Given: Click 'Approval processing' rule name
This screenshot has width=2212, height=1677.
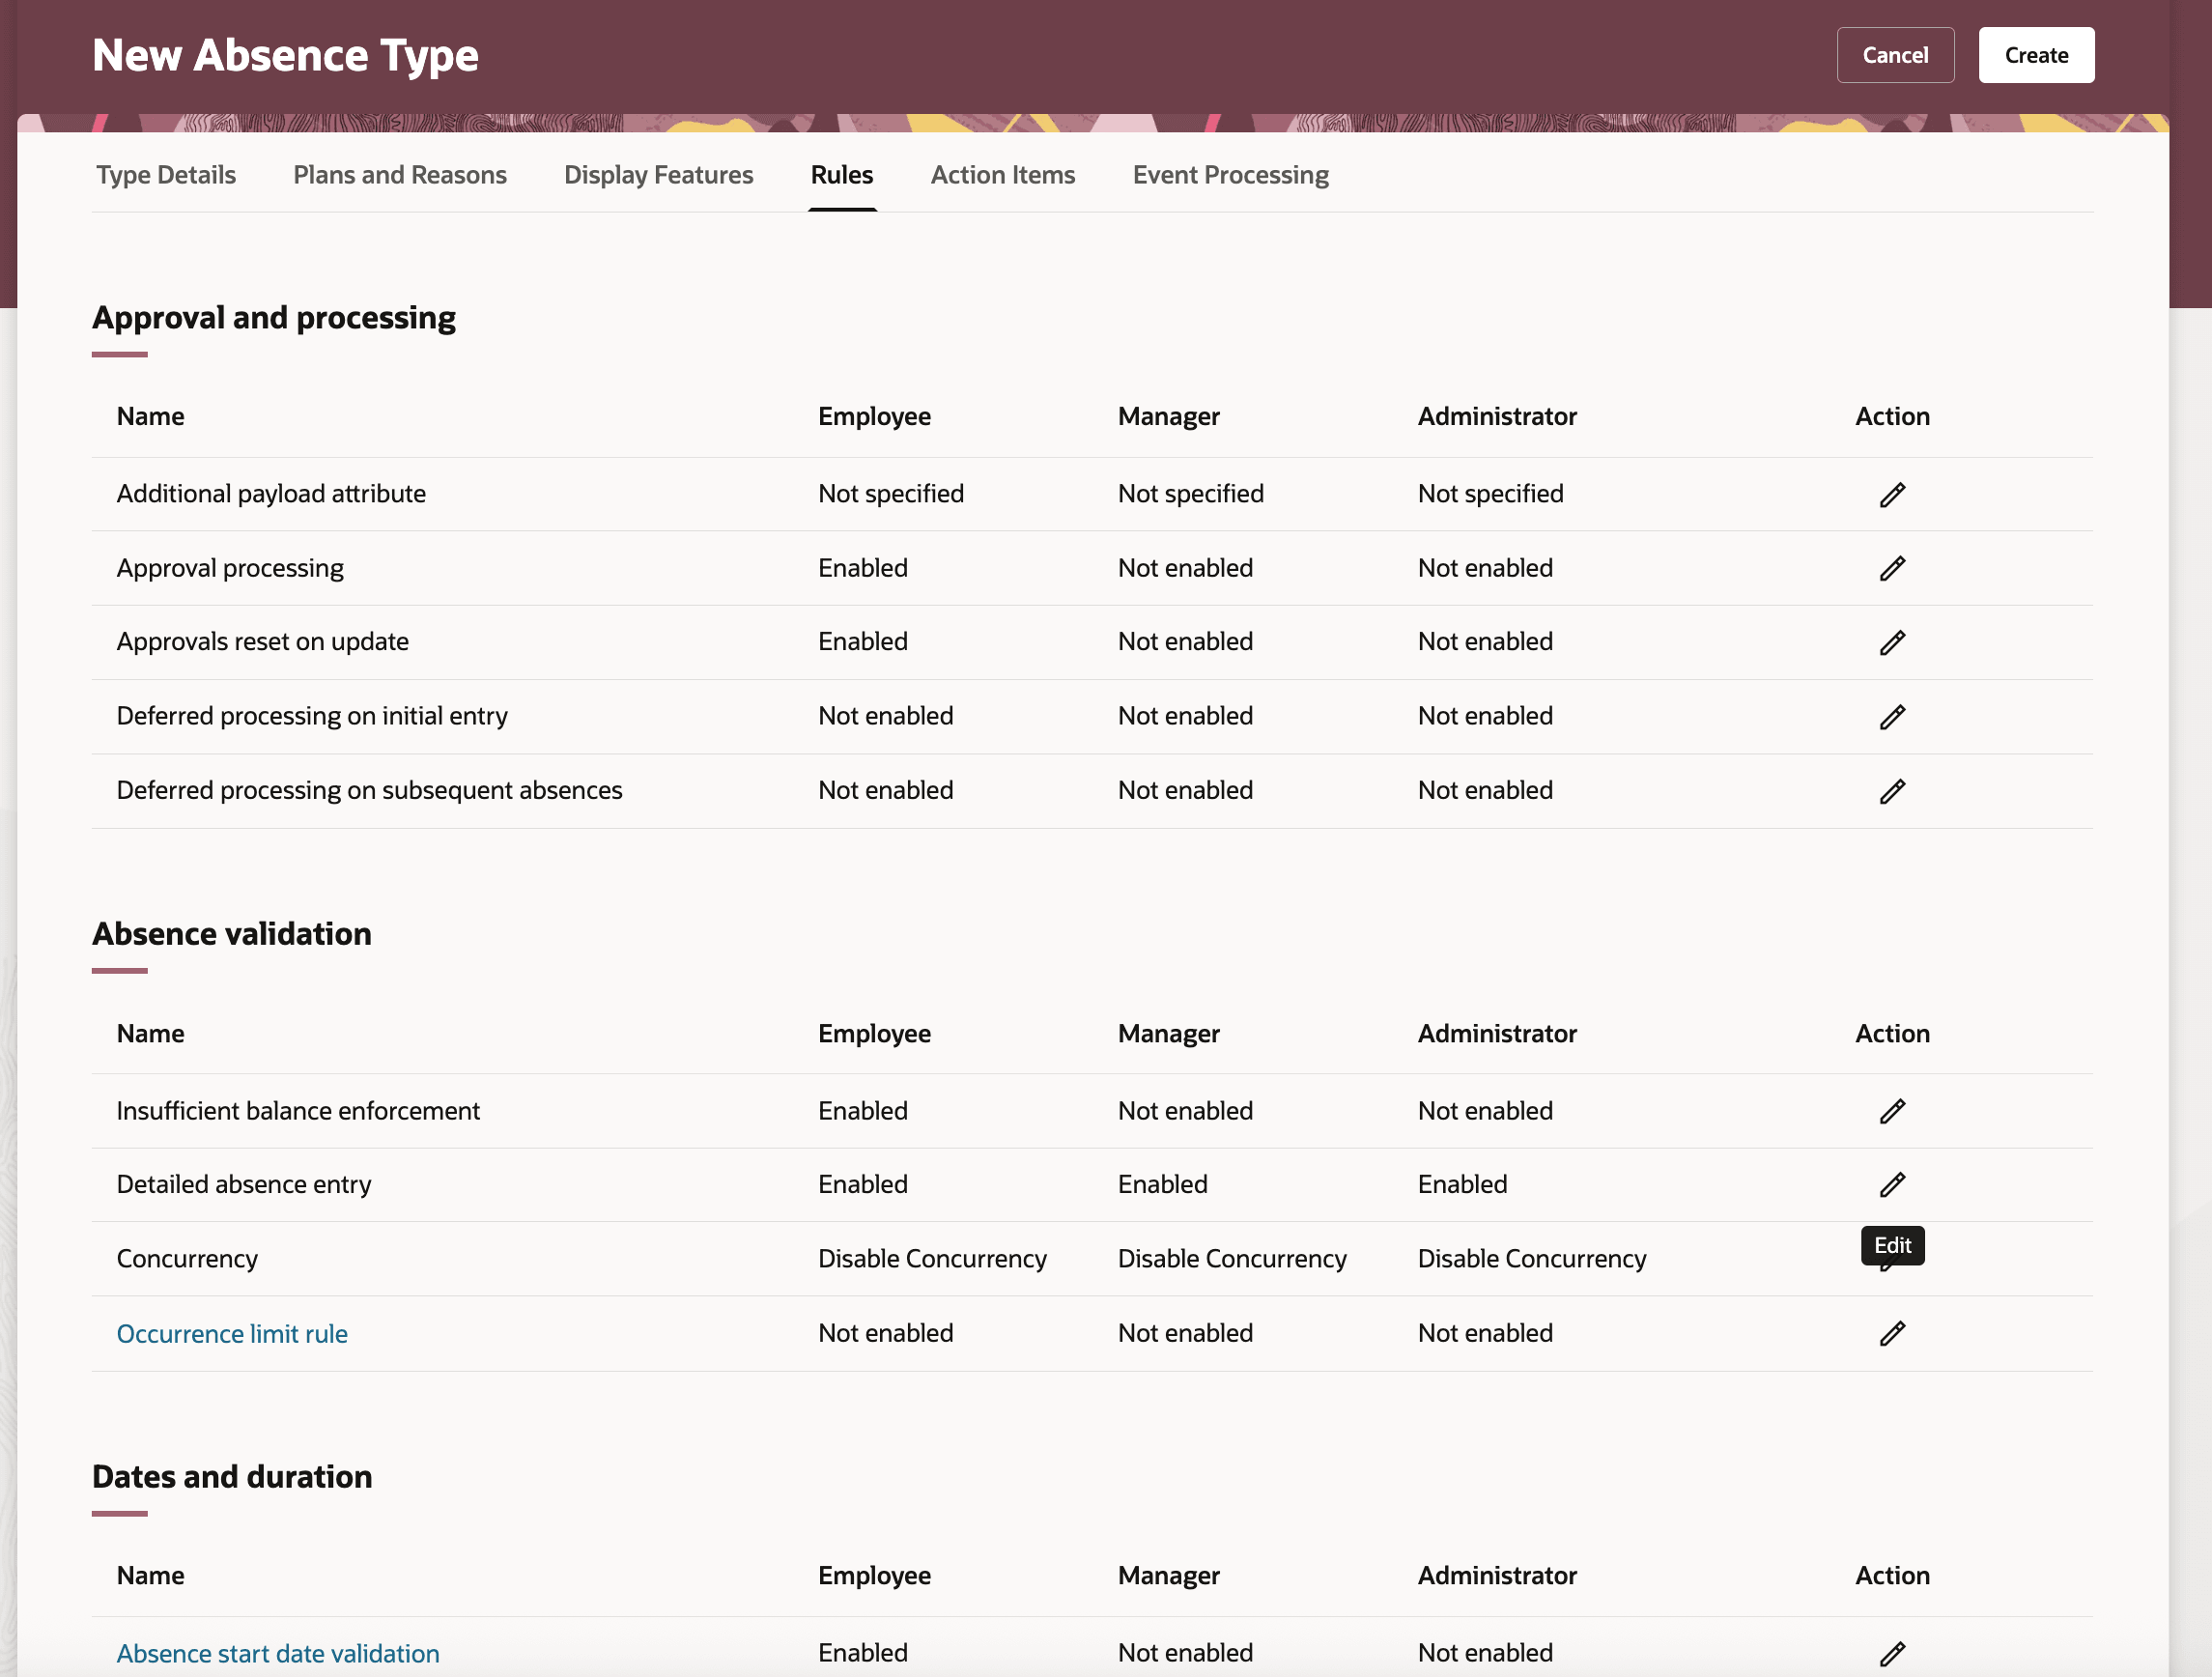Looking at the screenshot, I should 230,568.
